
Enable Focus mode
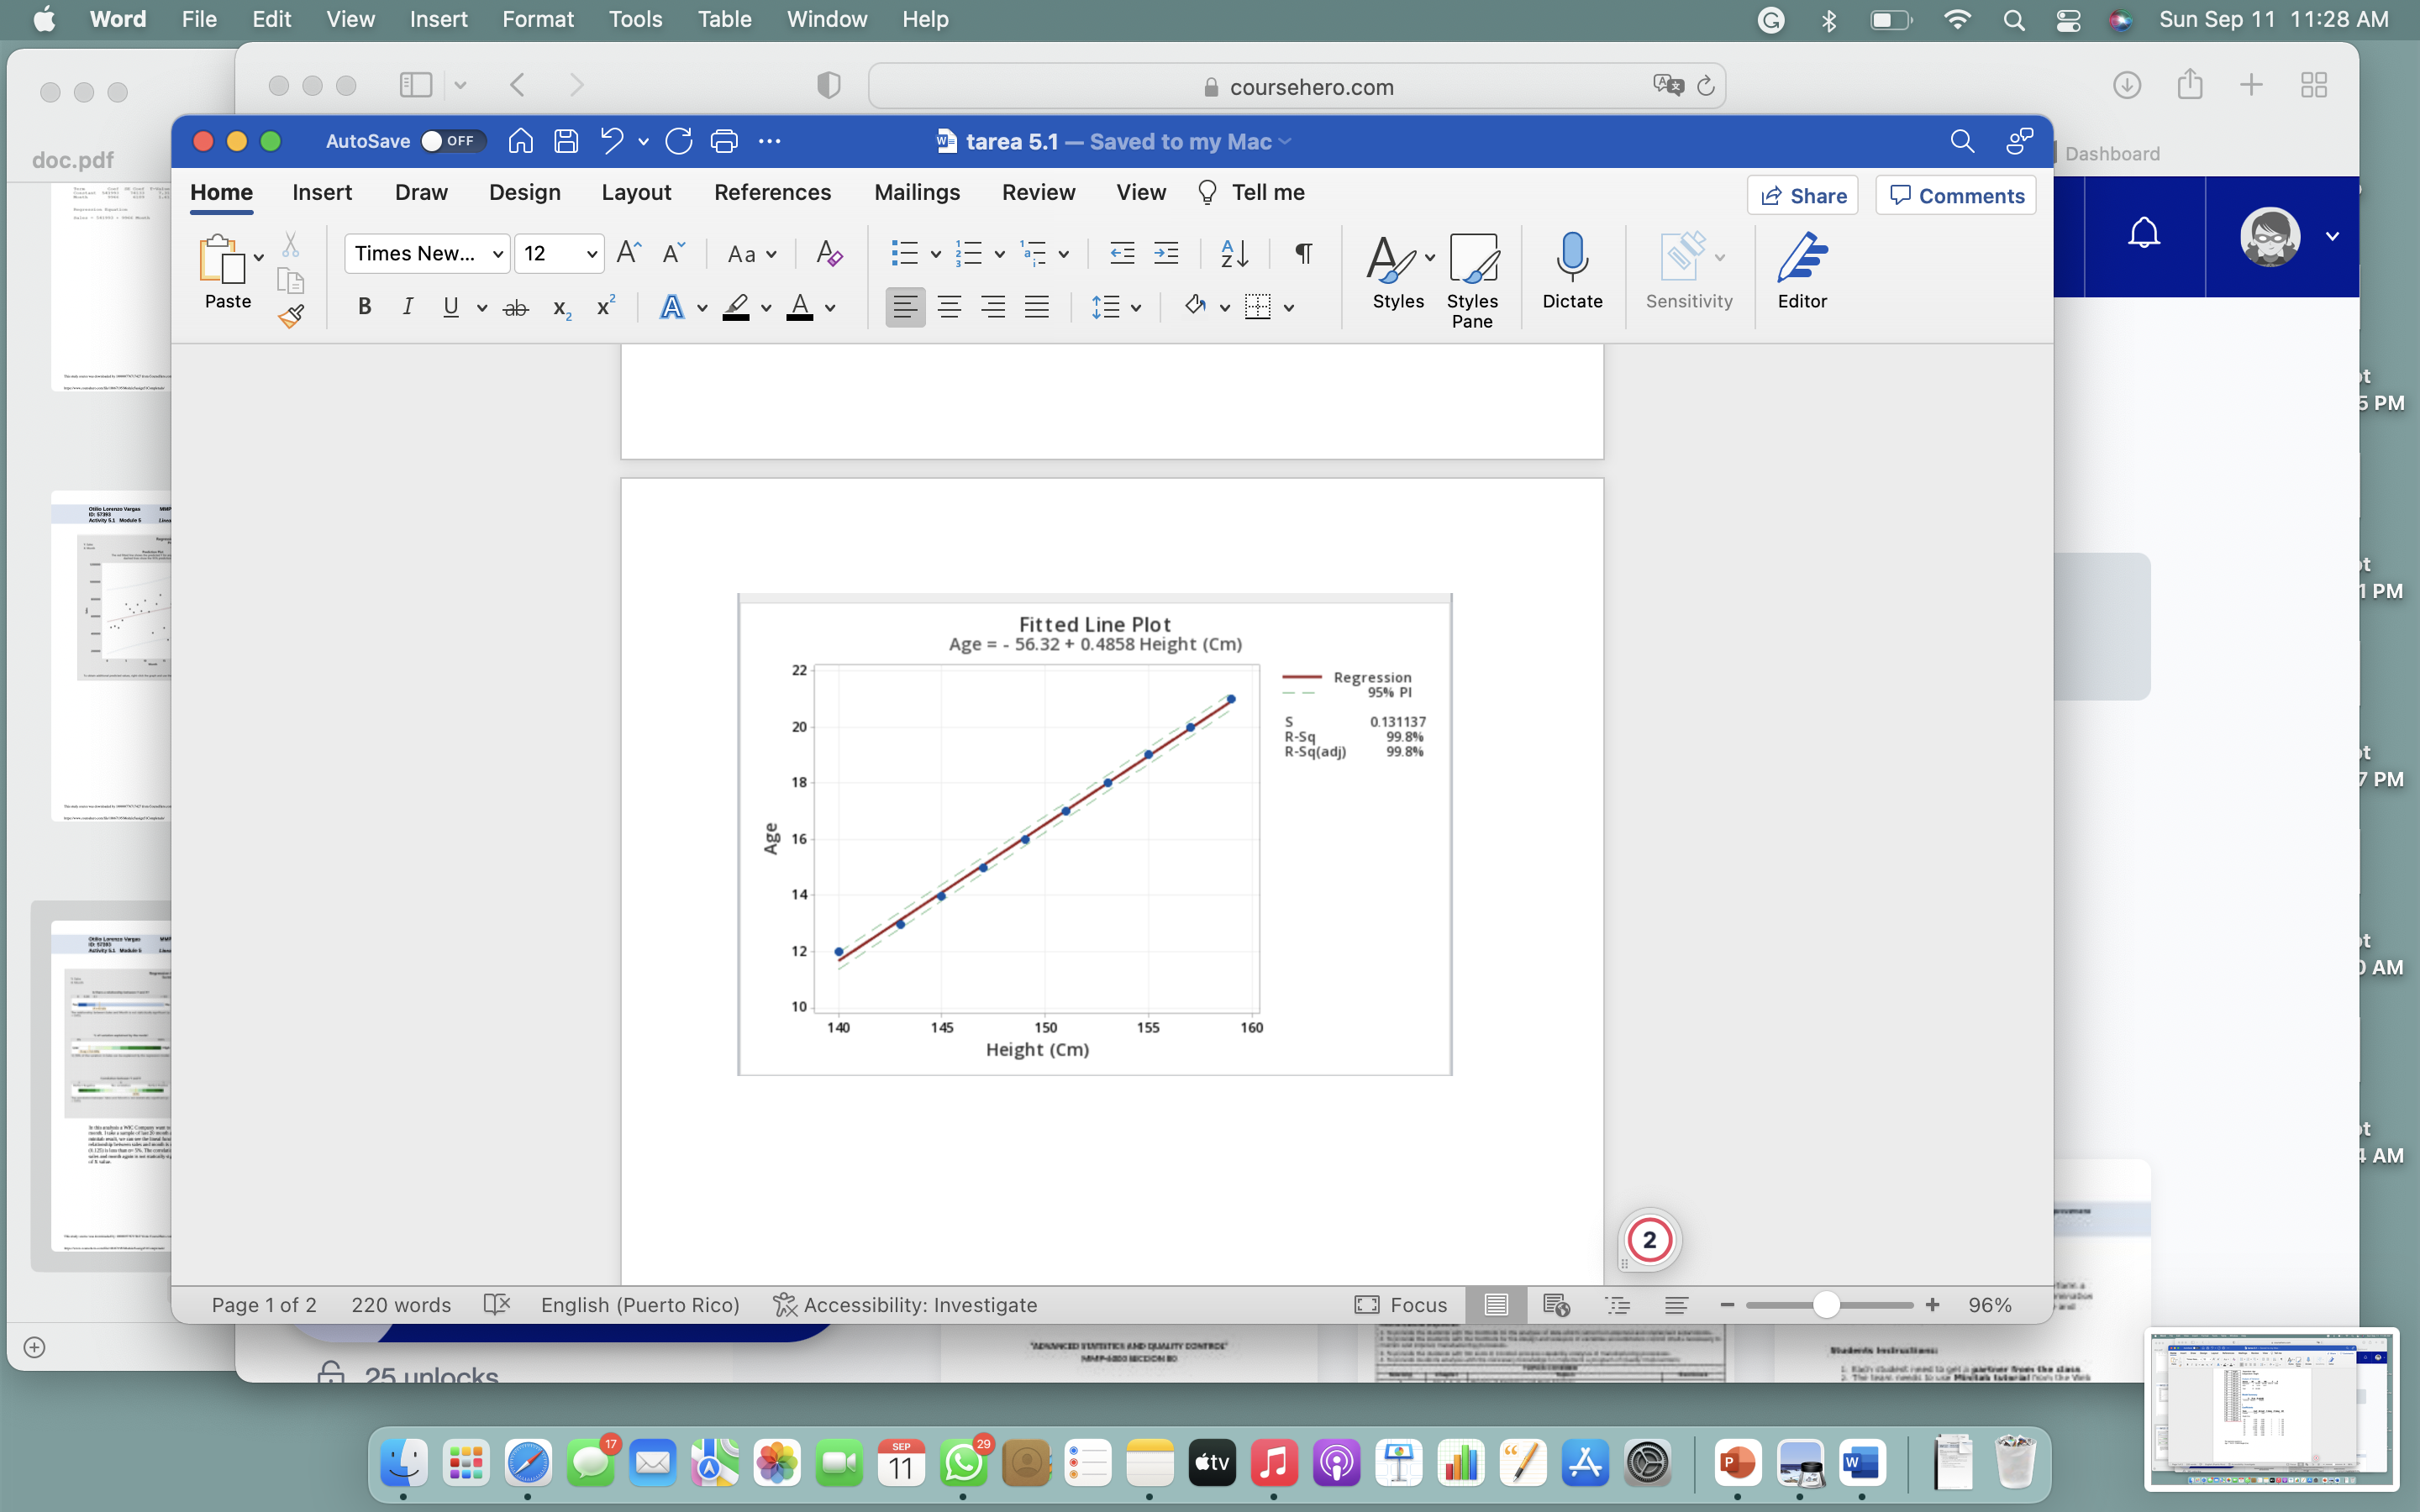point(1403,1304)
